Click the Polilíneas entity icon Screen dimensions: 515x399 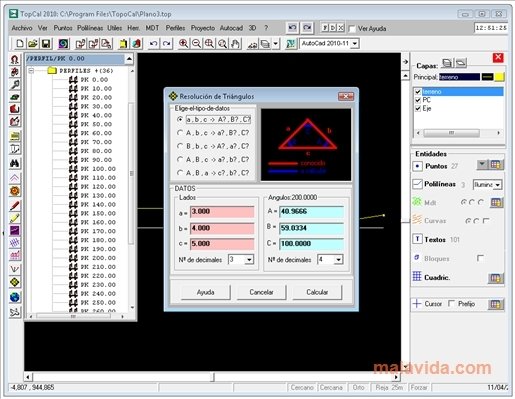418,184
